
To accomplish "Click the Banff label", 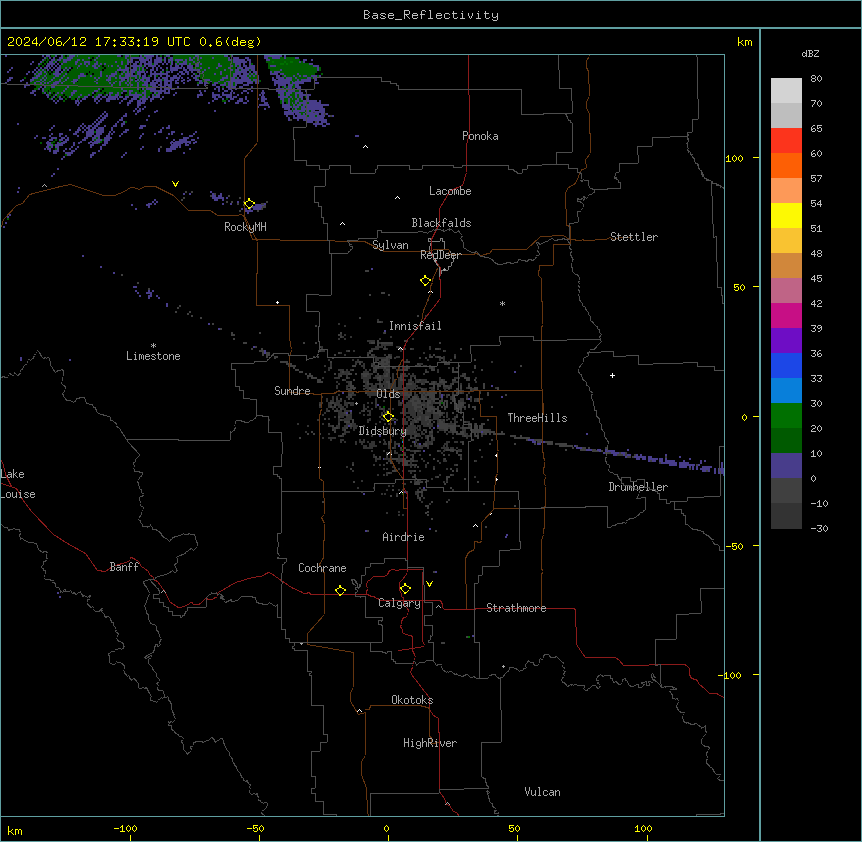I will (124, 567).
